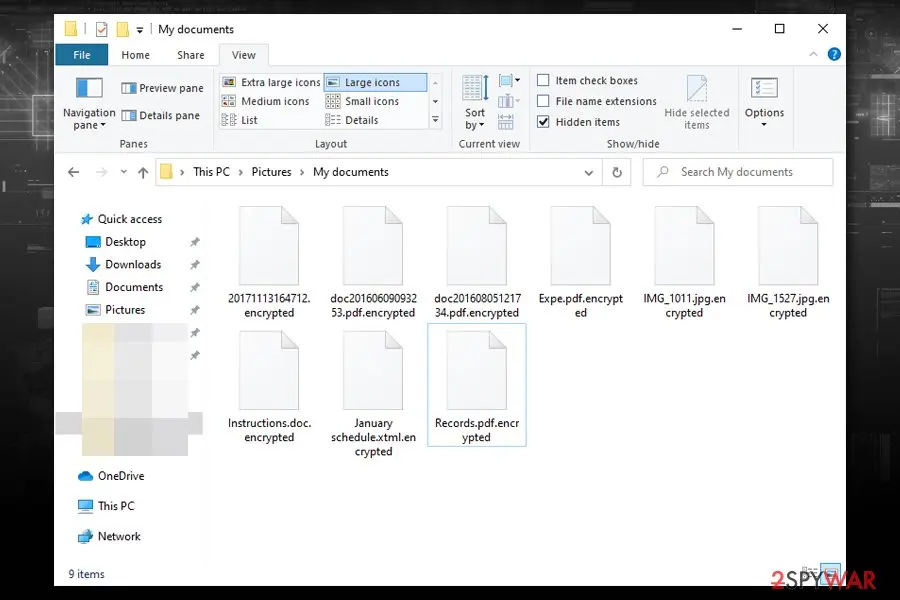The width and height of the screenshot is (900, 600).
Task: Select the View tab
Action: coord(244,55)
